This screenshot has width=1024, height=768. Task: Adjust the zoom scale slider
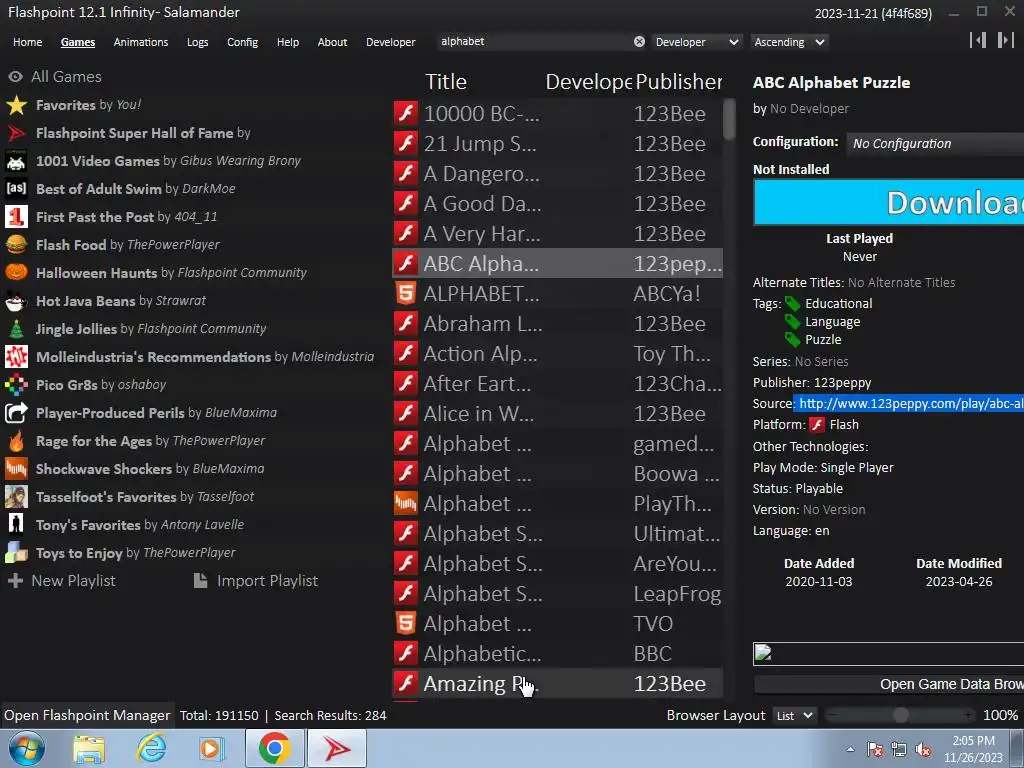point(900,716)
